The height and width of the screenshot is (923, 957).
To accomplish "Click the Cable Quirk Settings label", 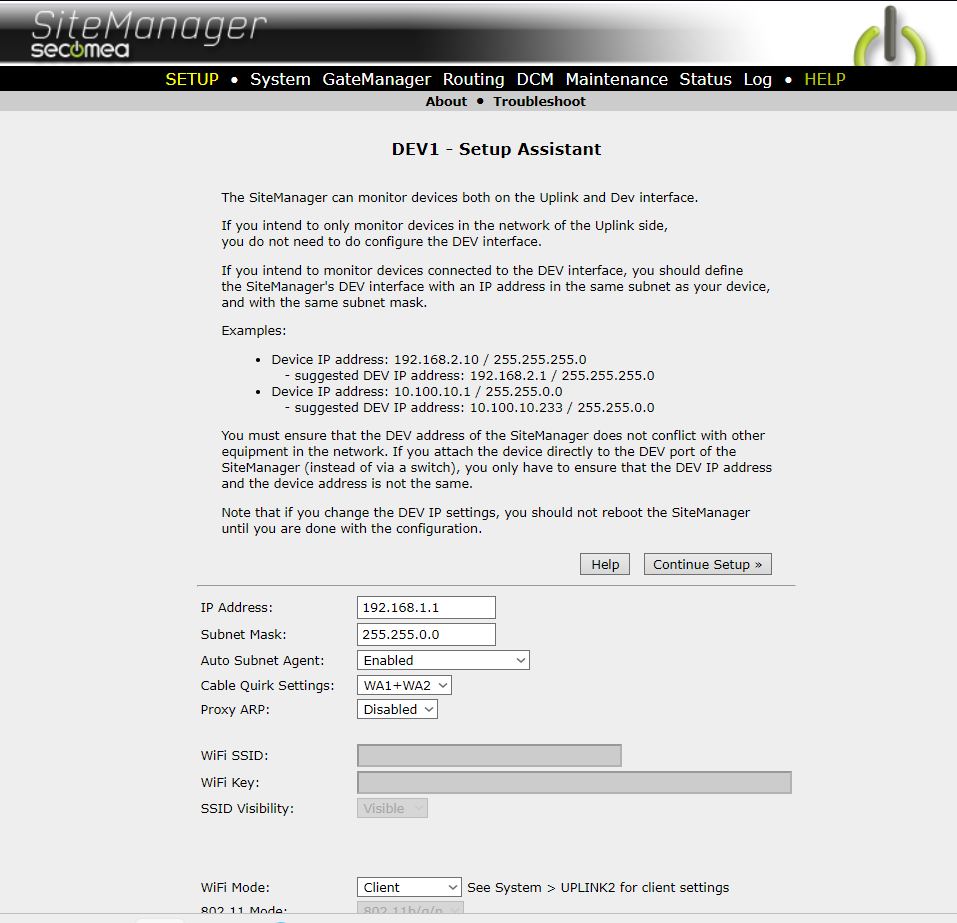I will click(267, 686).
